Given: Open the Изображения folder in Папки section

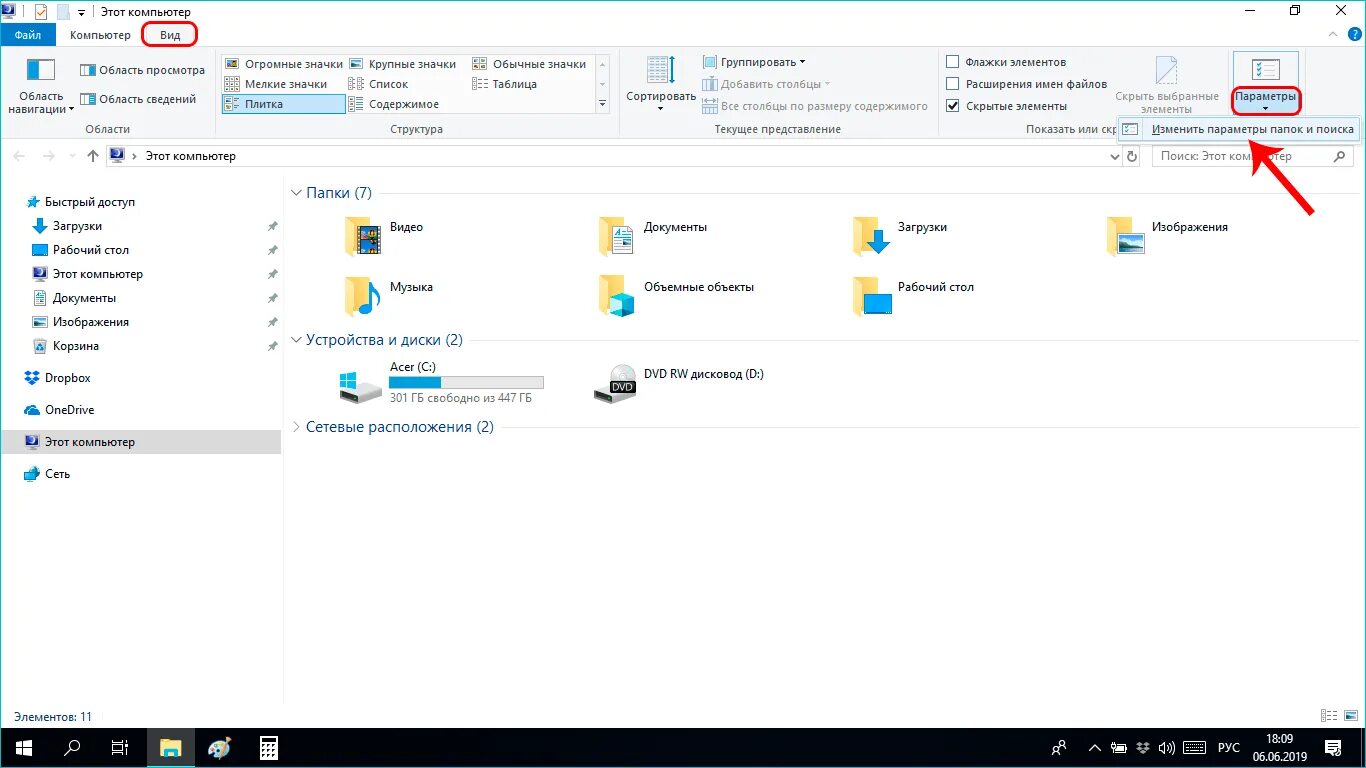Looking at the screenshot, I should pos(1125,236).
